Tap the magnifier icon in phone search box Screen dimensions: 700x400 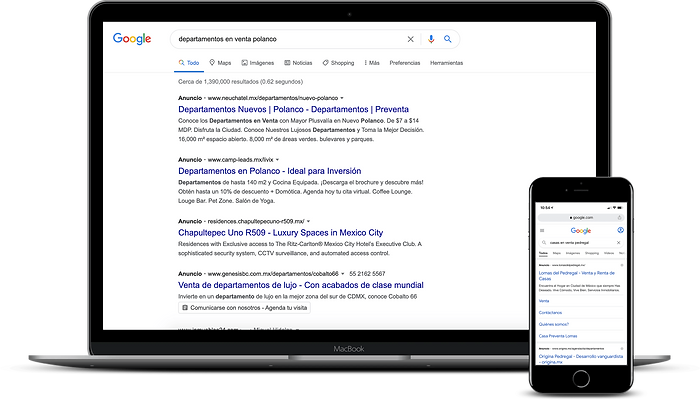click(x=544, y=242)
